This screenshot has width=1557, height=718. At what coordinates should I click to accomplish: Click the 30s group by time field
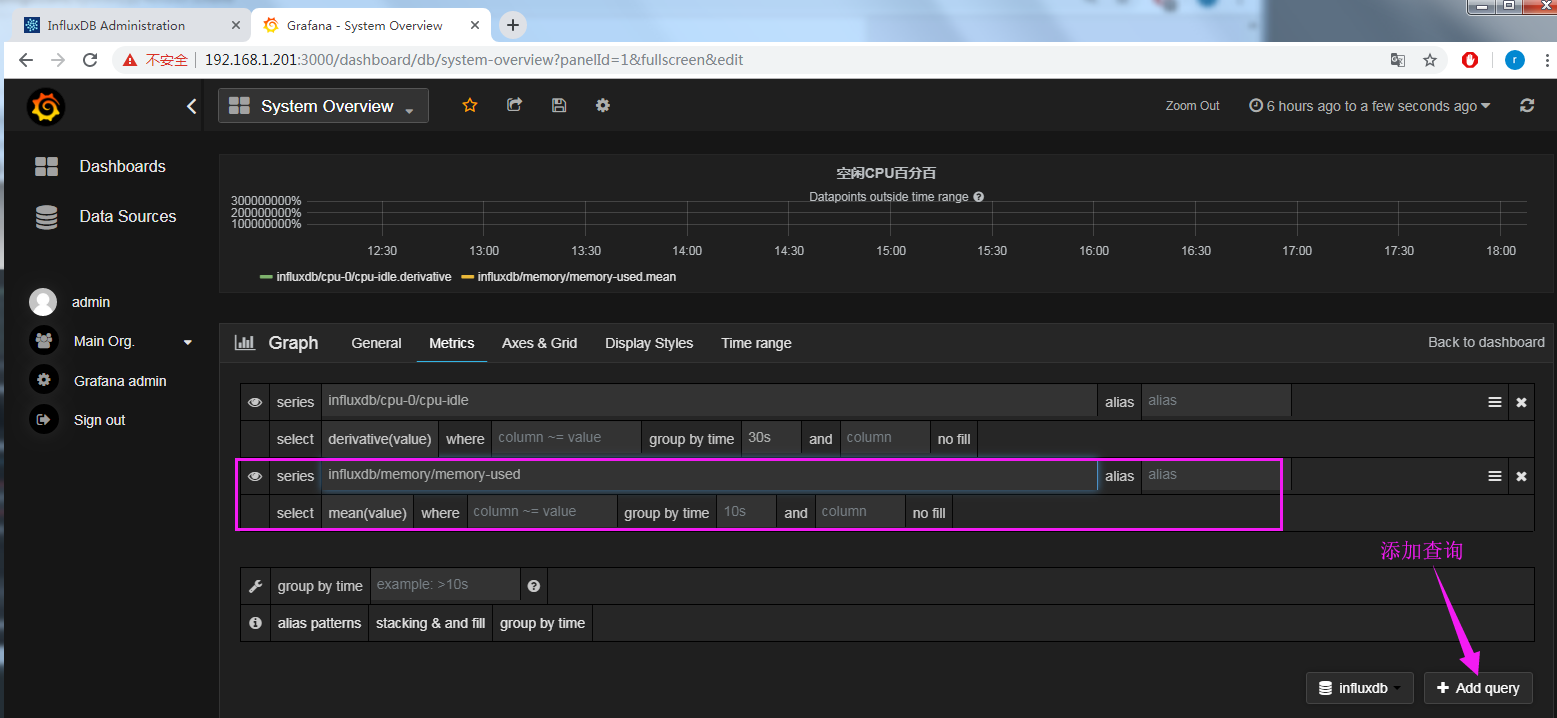tap(770, 438)
